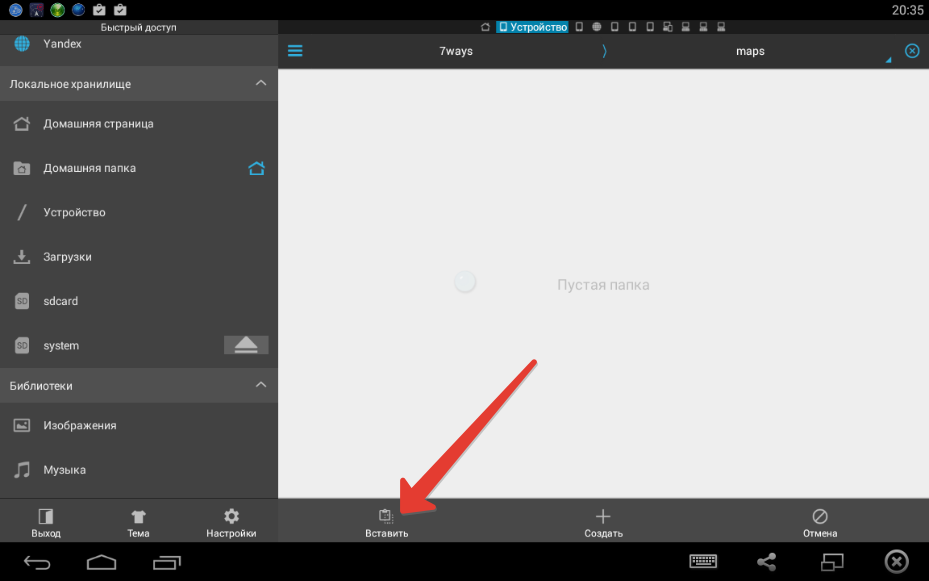929x581 pixels.
Task: Open the Музыка library
Action: point(139,470)
